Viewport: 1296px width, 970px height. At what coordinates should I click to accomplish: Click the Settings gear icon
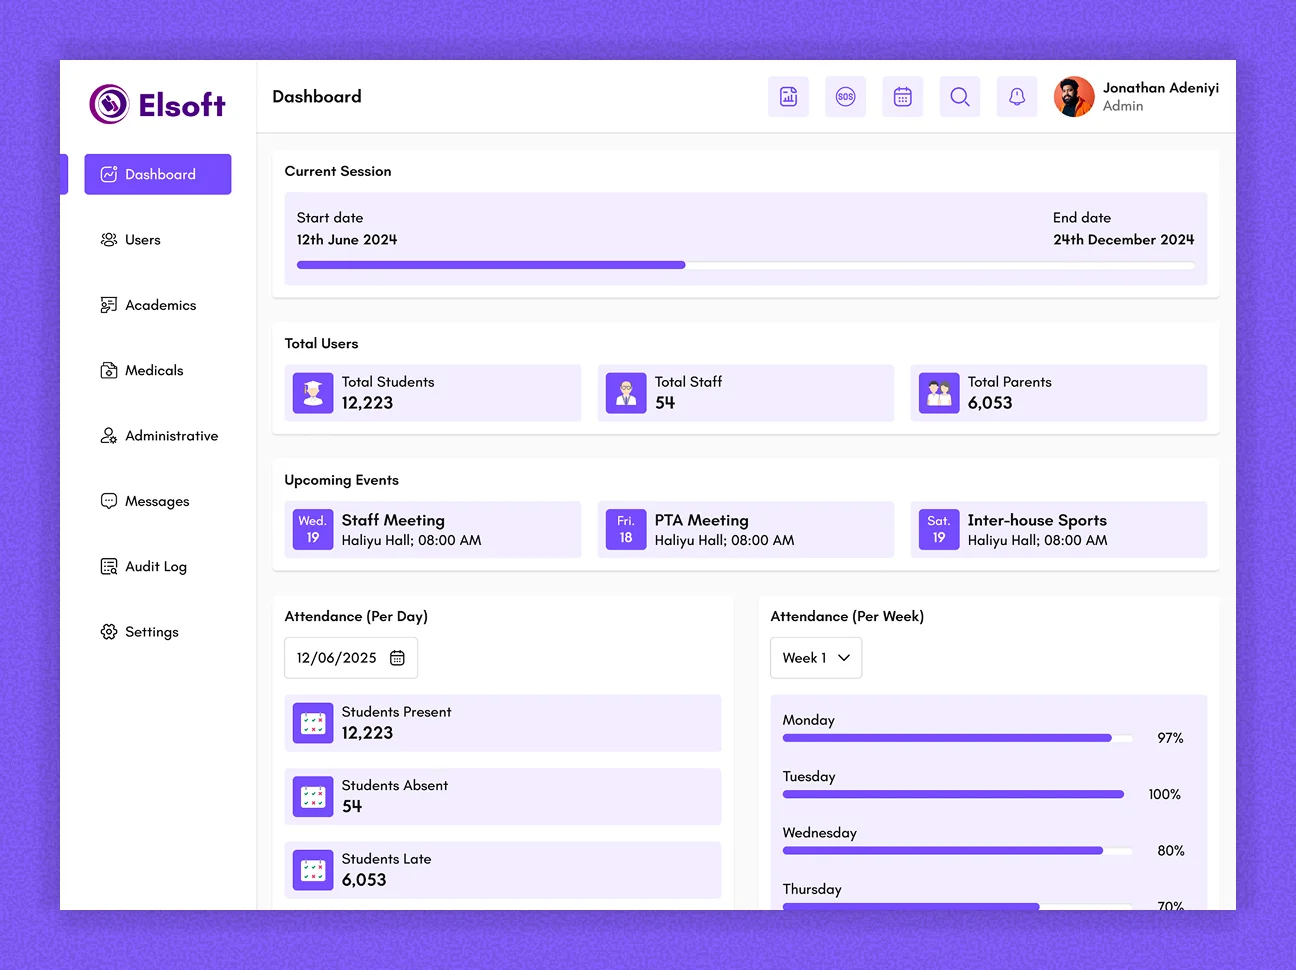[x=108, y=631]
